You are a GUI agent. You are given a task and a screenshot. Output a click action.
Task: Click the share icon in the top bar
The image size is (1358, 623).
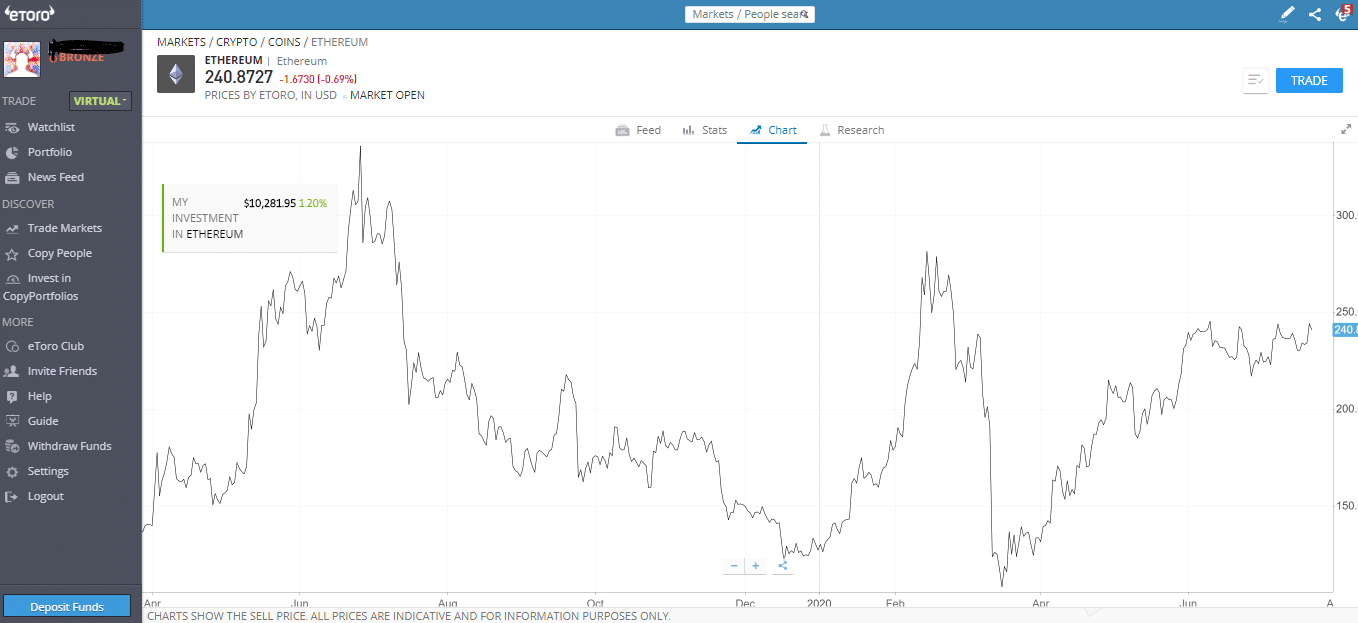pyautogui.click(x=1314, y=13)
